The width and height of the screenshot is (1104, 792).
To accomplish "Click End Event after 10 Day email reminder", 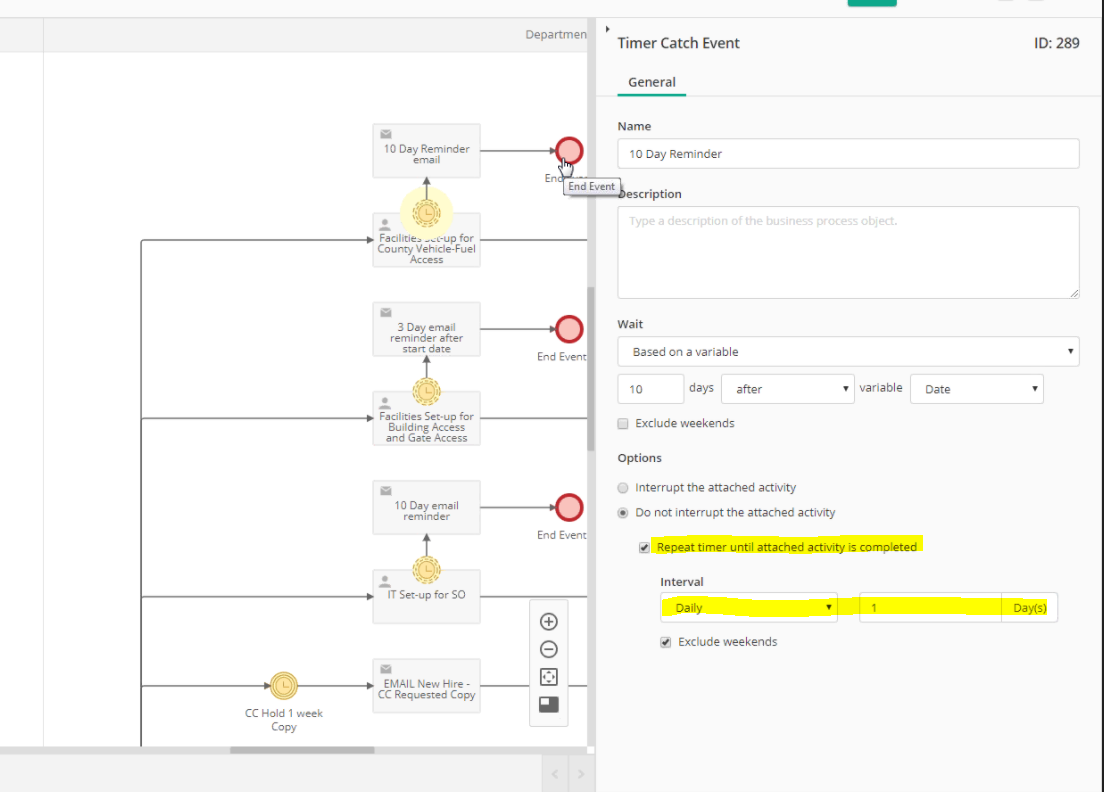I will pos(569,507).
